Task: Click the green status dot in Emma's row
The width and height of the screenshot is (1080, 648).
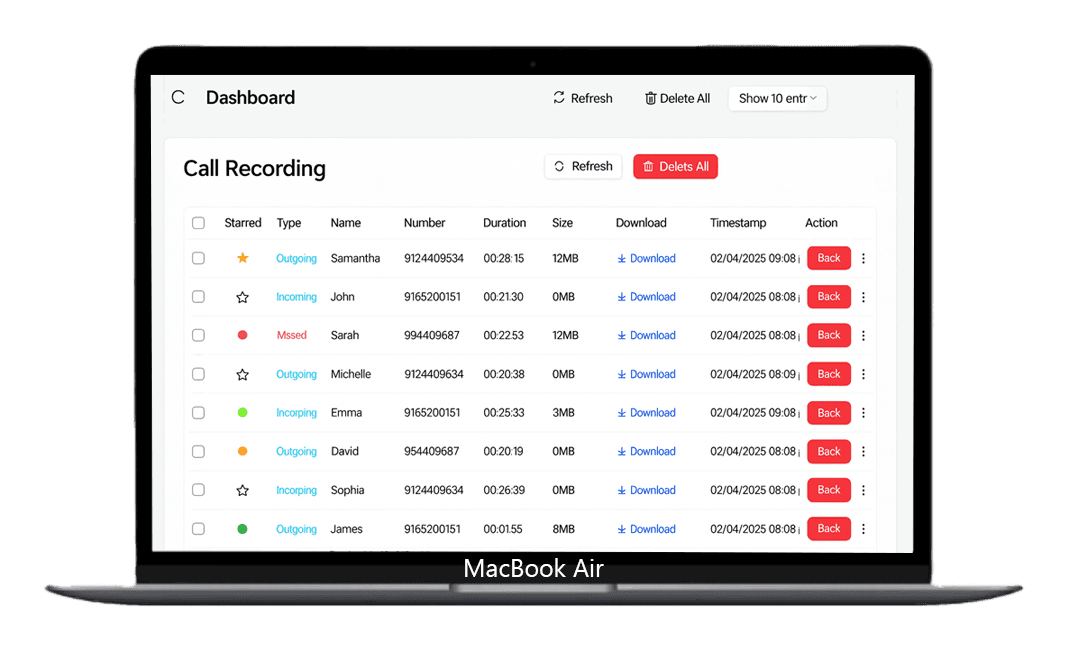Action: 242,412
